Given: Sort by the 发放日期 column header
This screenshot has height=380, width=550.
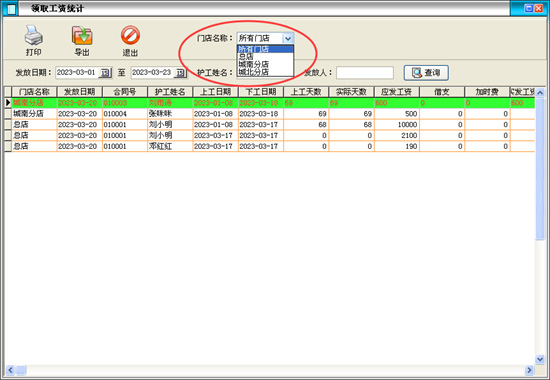Looking at the screenshot, I should click(80, 92).
